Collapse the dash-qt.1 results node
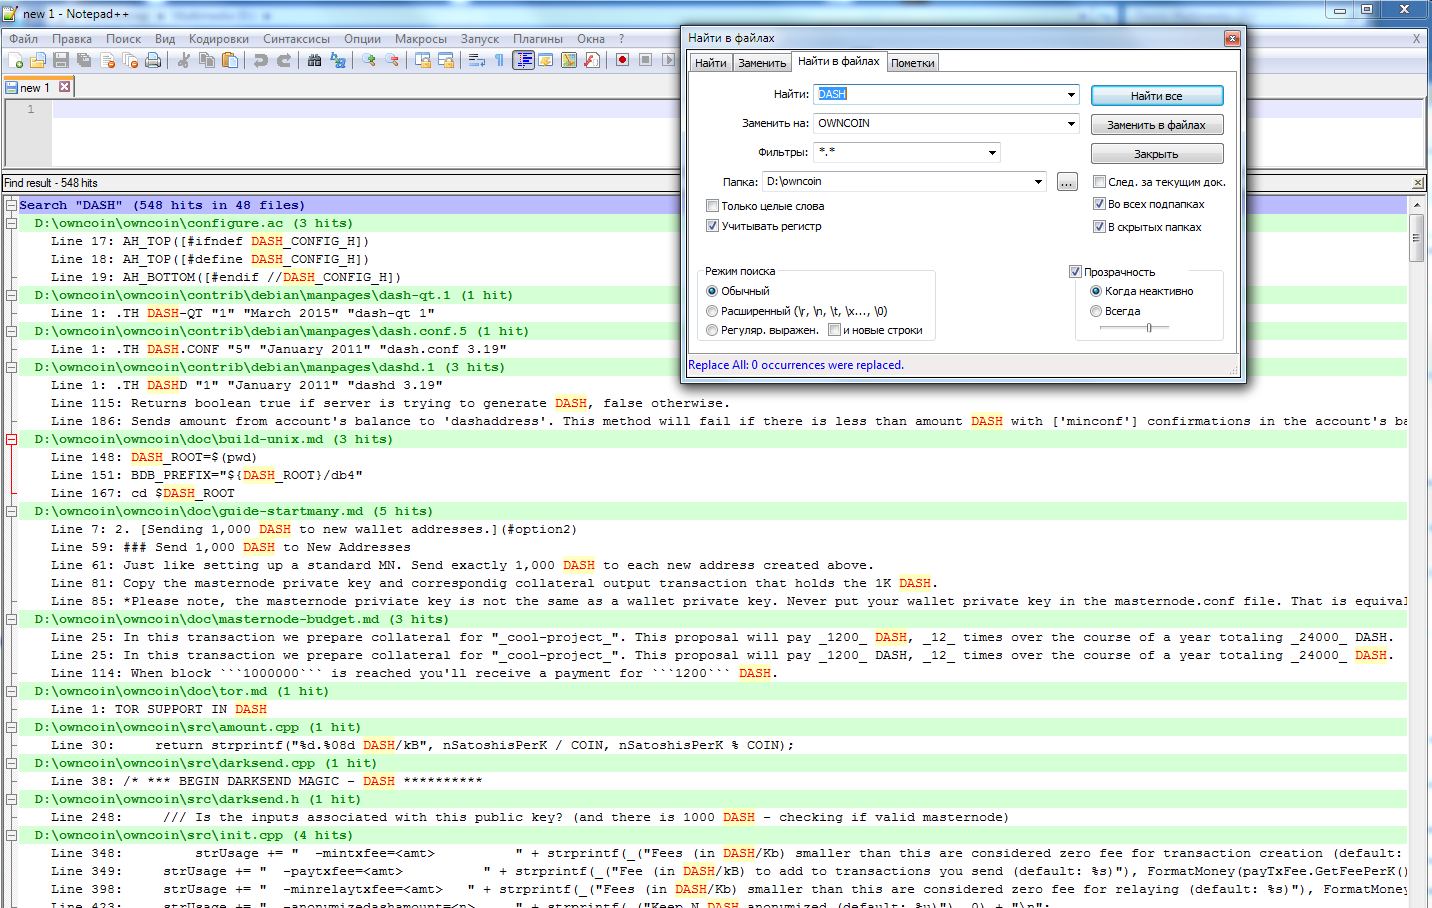The width and height of the screenshot is (1432, 908). 11,295
